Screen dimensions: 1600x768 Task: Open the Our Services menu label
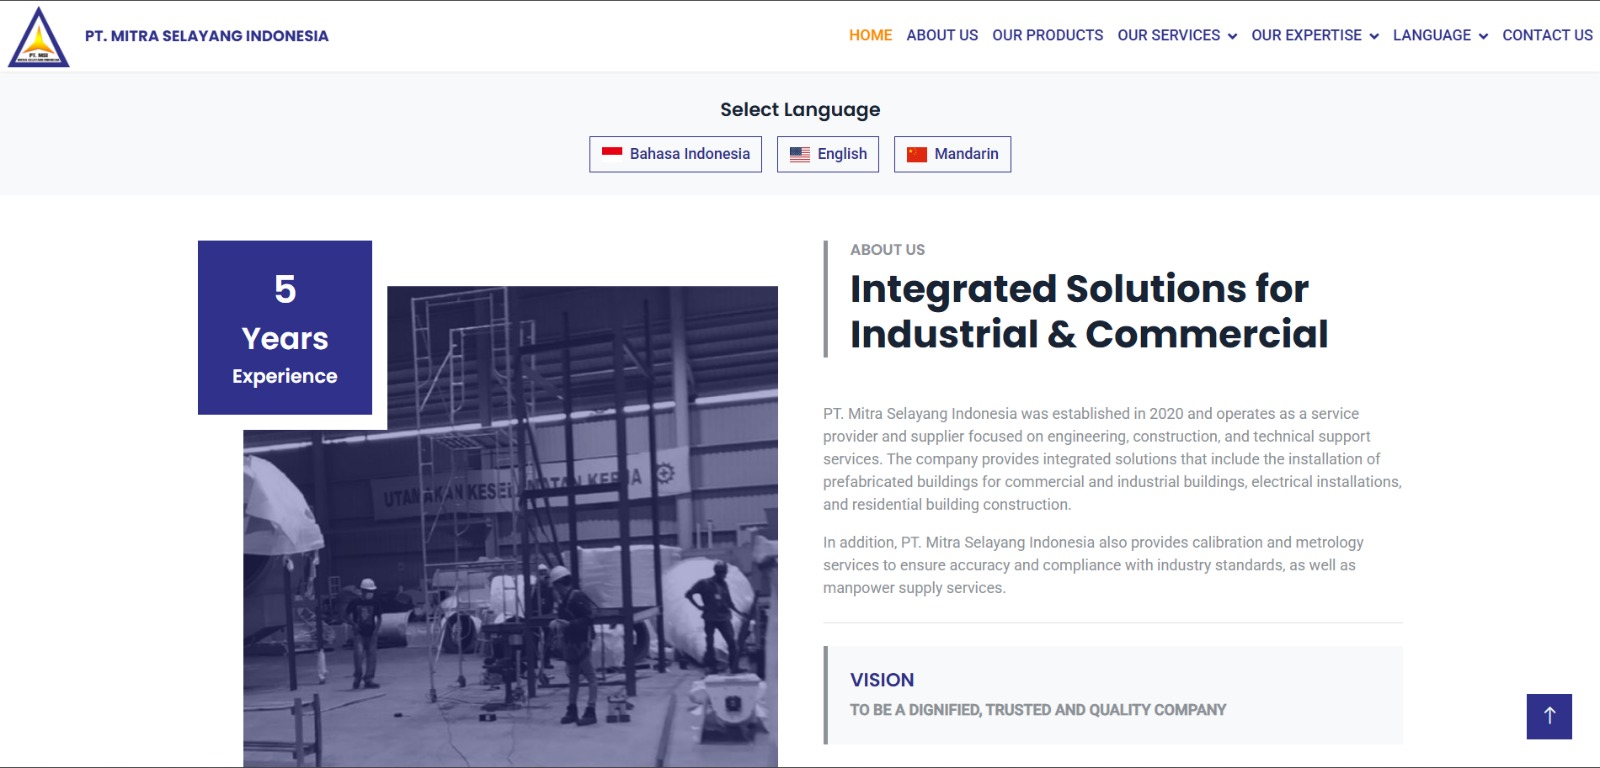tap(1169, 35)
